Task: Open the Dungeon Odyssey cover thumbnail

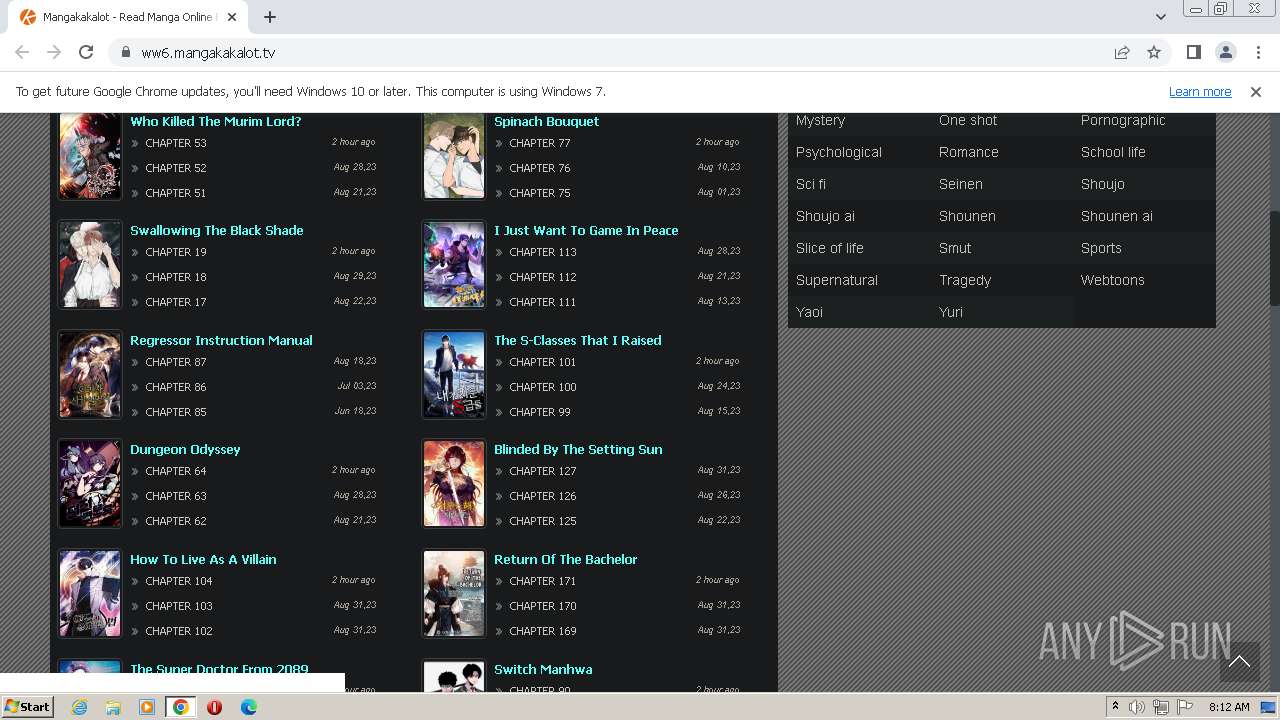Action: coord(90,484)
